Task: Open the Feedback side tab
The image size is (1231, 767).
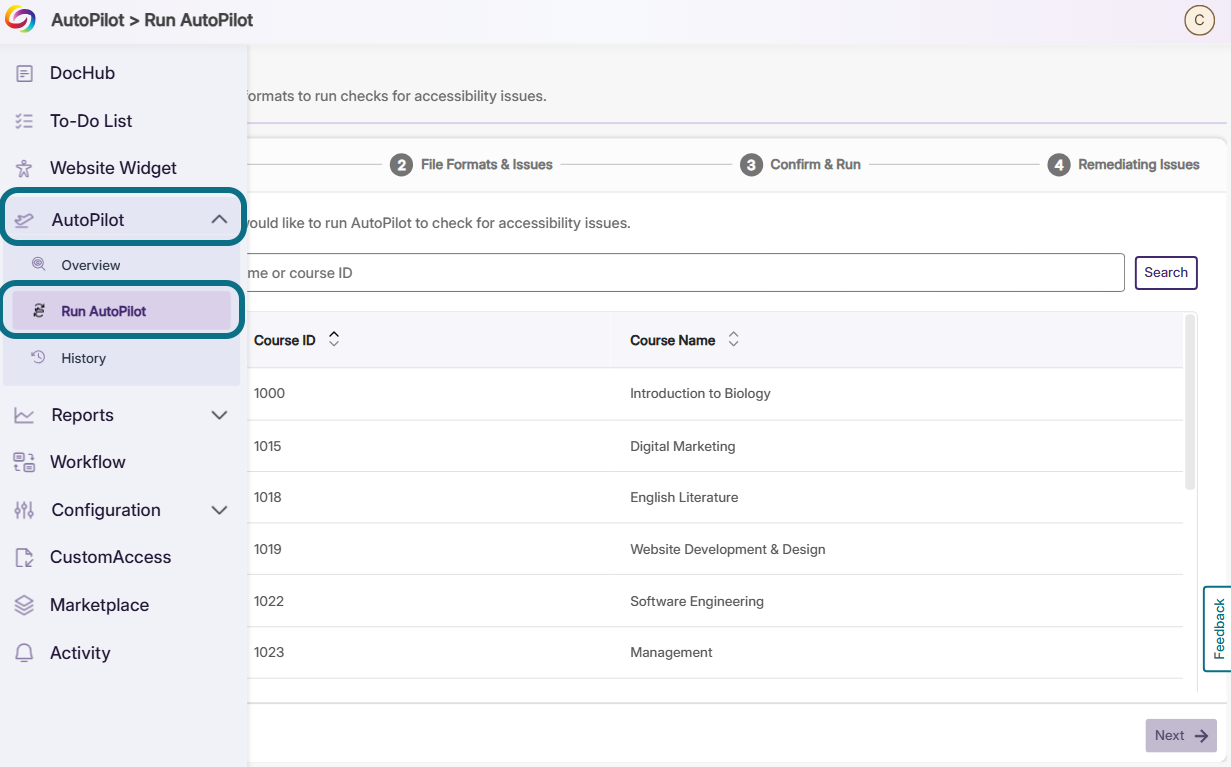Action: tap(1217, 629)
